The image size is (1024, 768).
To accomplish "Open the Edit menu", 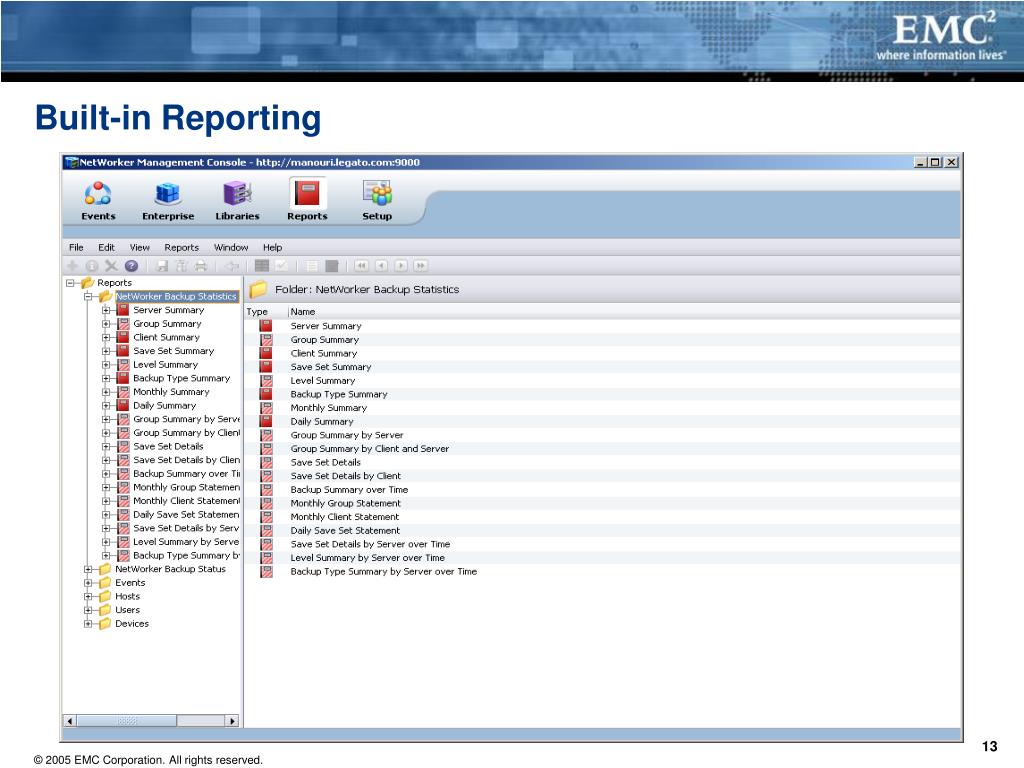I will click(106, 248).
